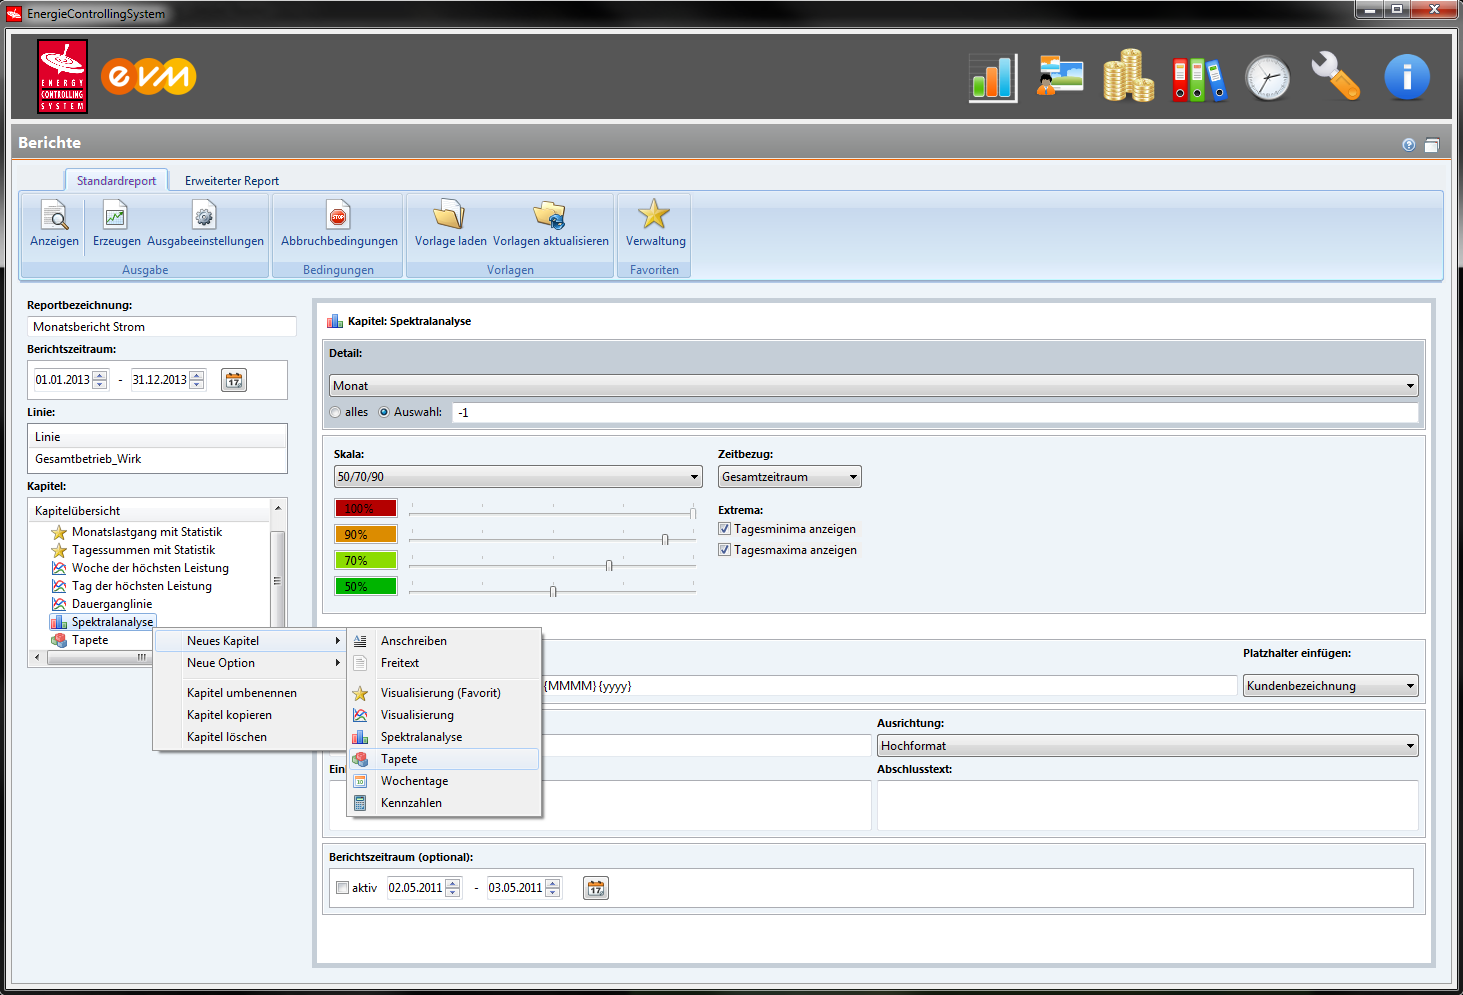Viewport: 1463px width, 995px height.
Task: Click the end date 31.12.2013 spinner
Action: coord(197,380)
